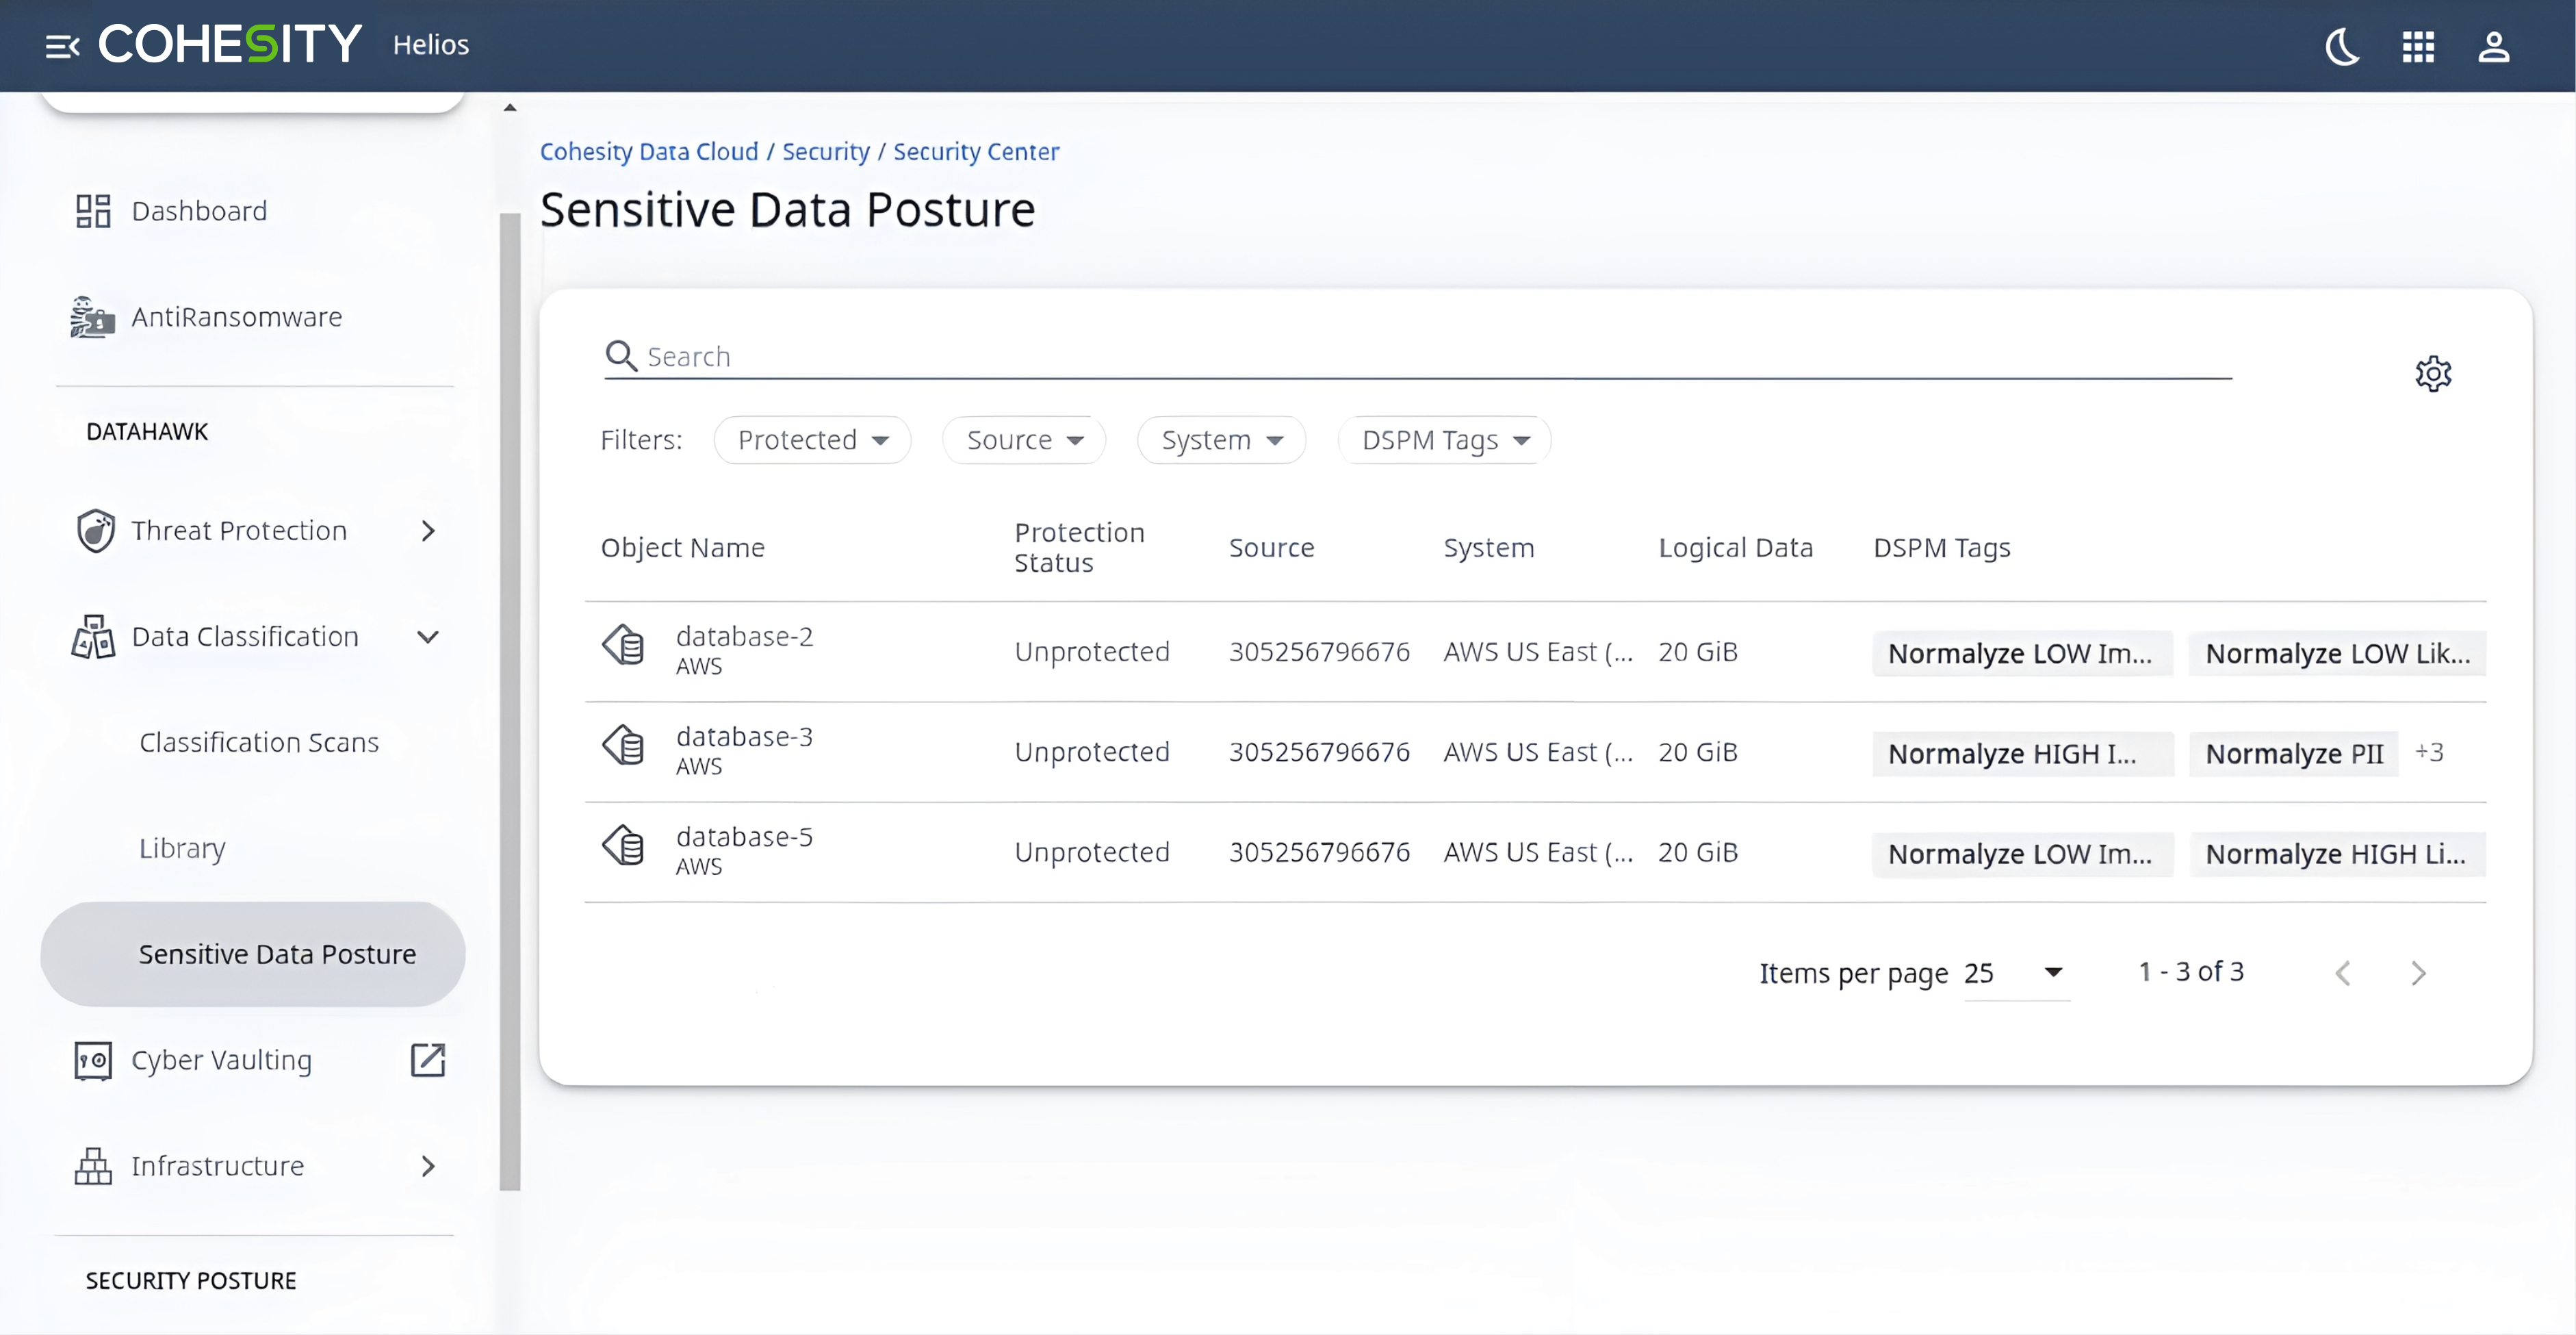Open the DSPM Tags filter dropdown
Image resolution: width=2576 pixels, height=1335 pixels.
[1444, 440]
